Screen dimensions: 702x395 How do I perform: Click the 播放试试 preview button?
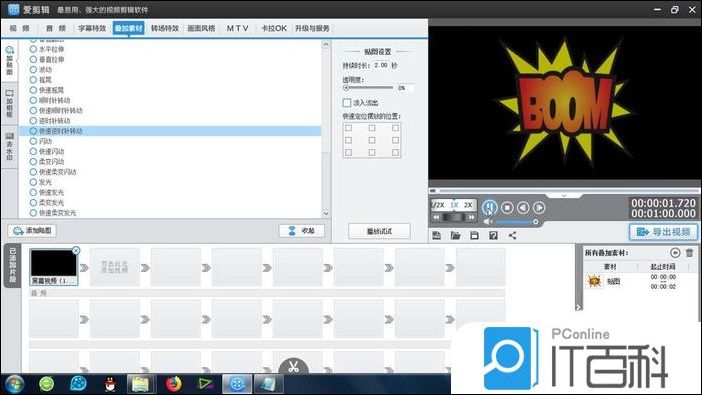[x=379, y=231]
